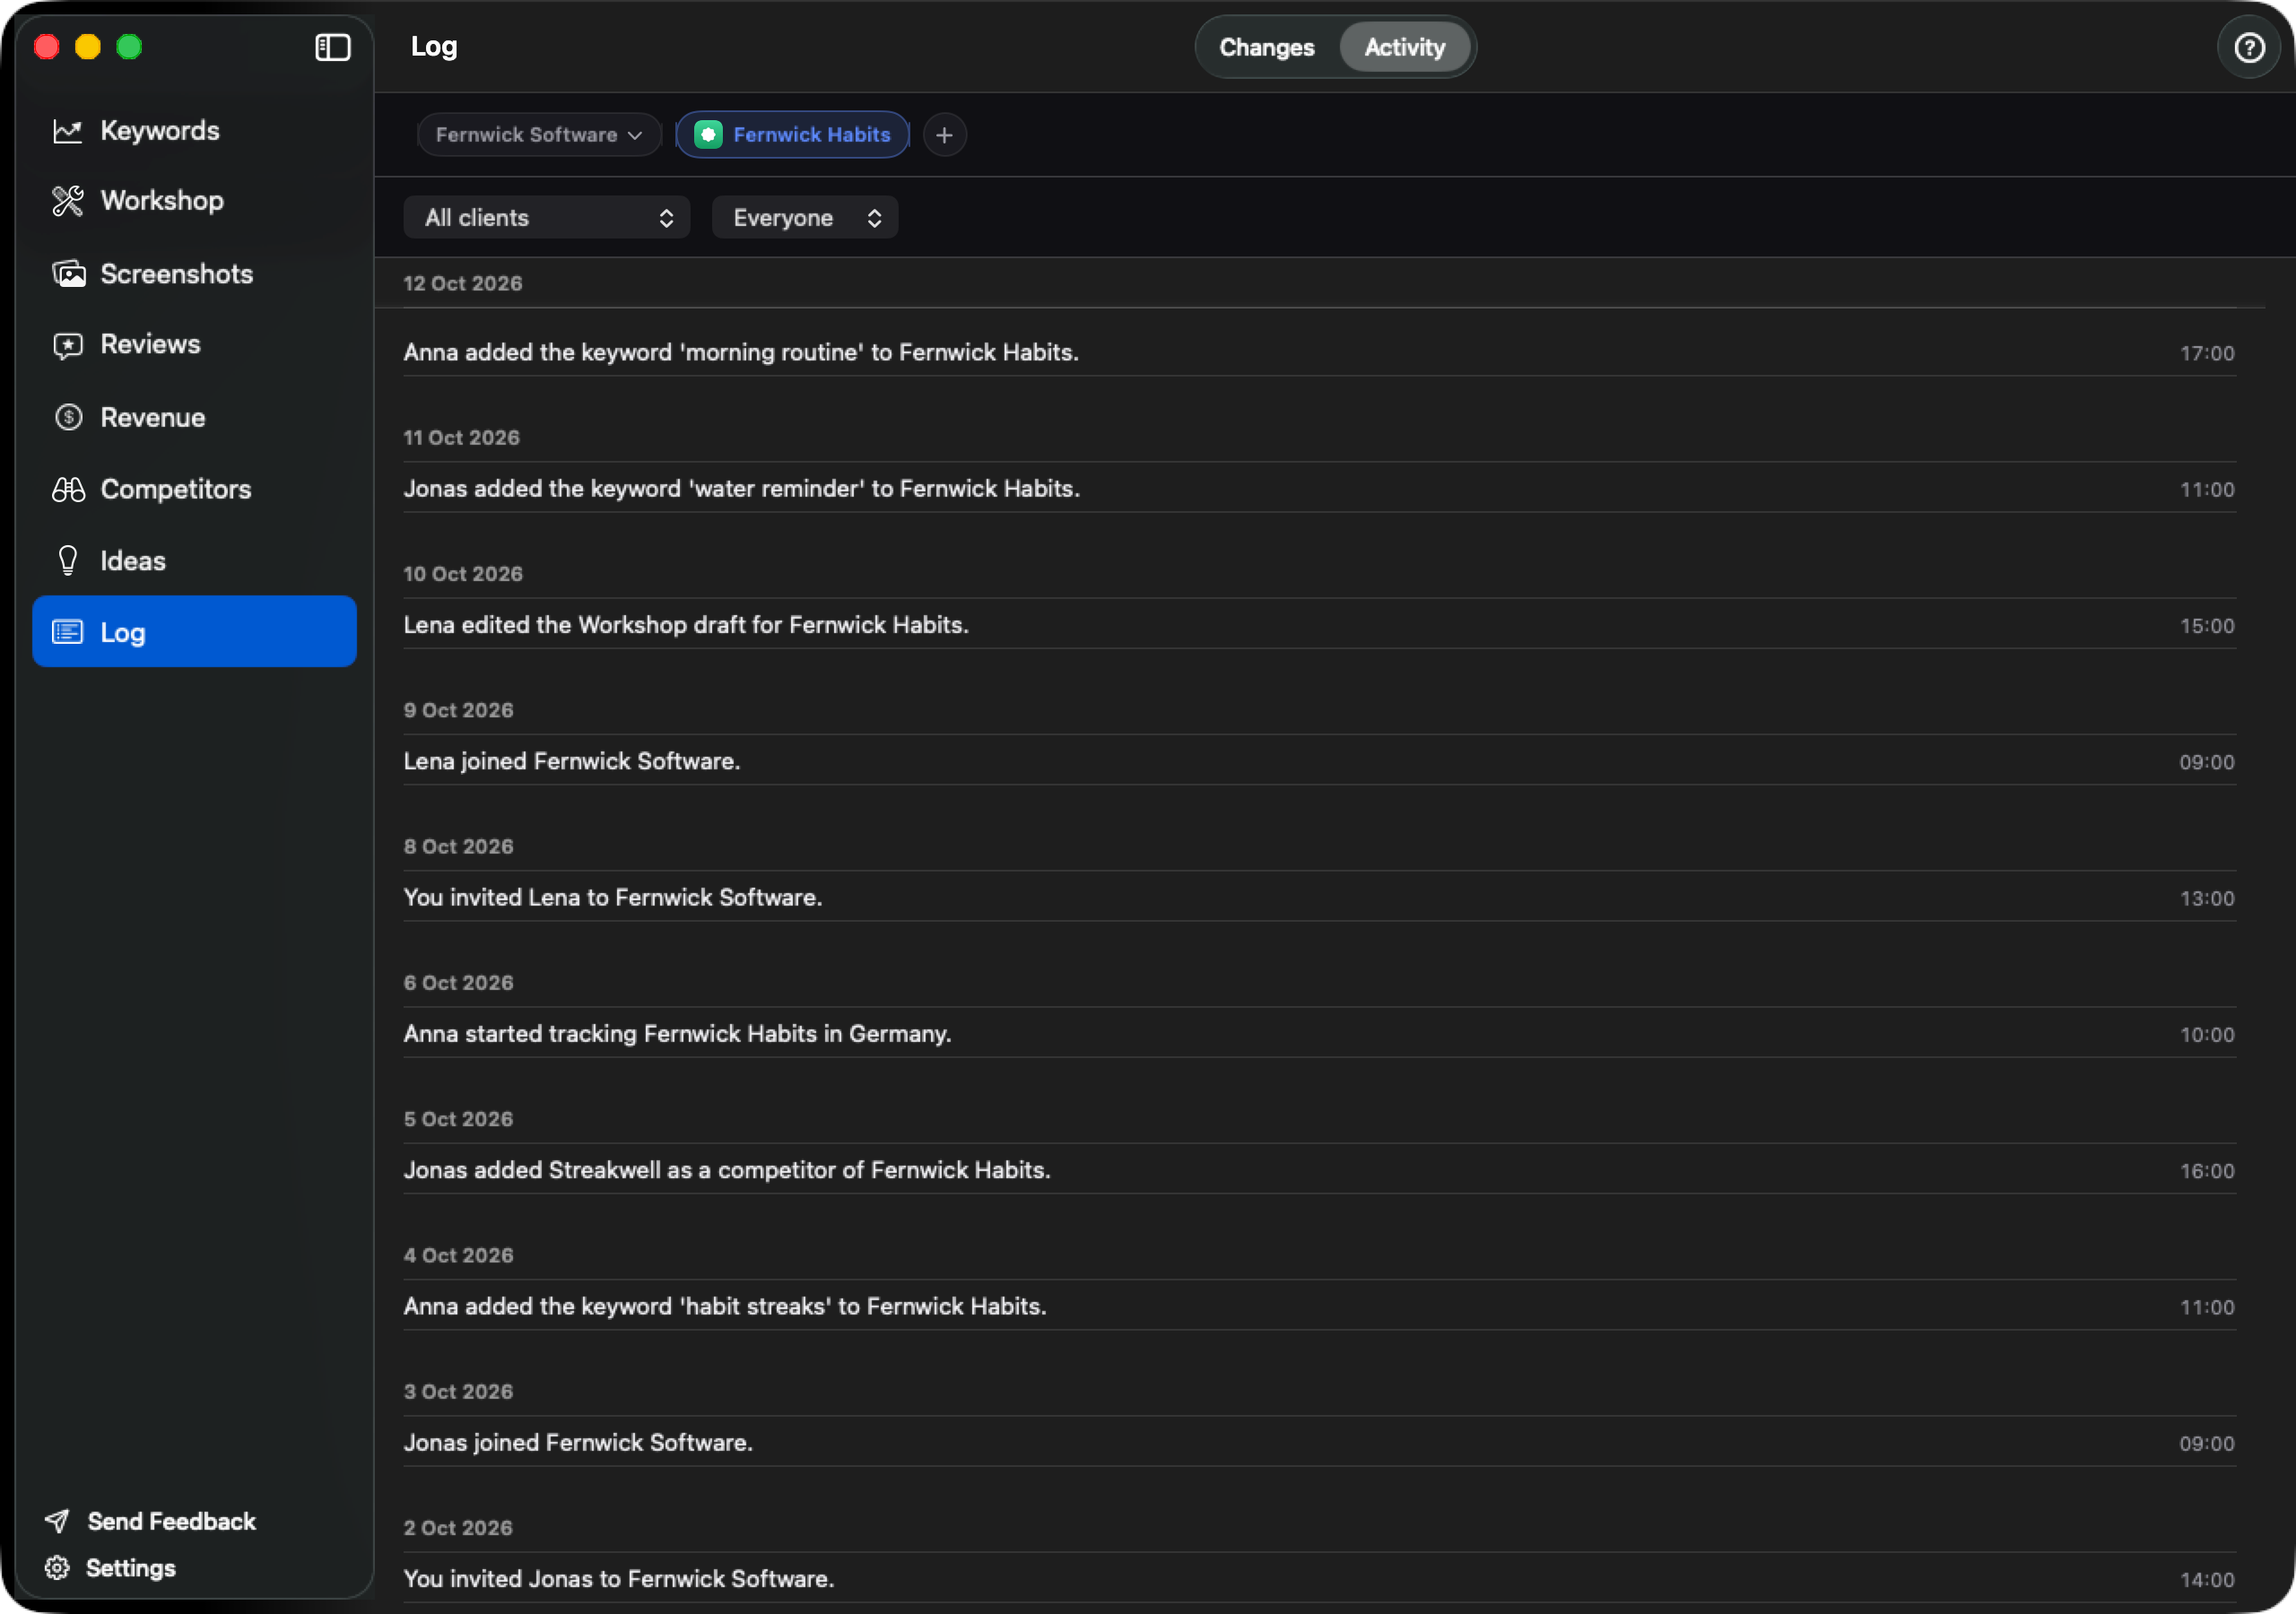
Task: Click the Screenshots photo icon
Action: [67, 274]
